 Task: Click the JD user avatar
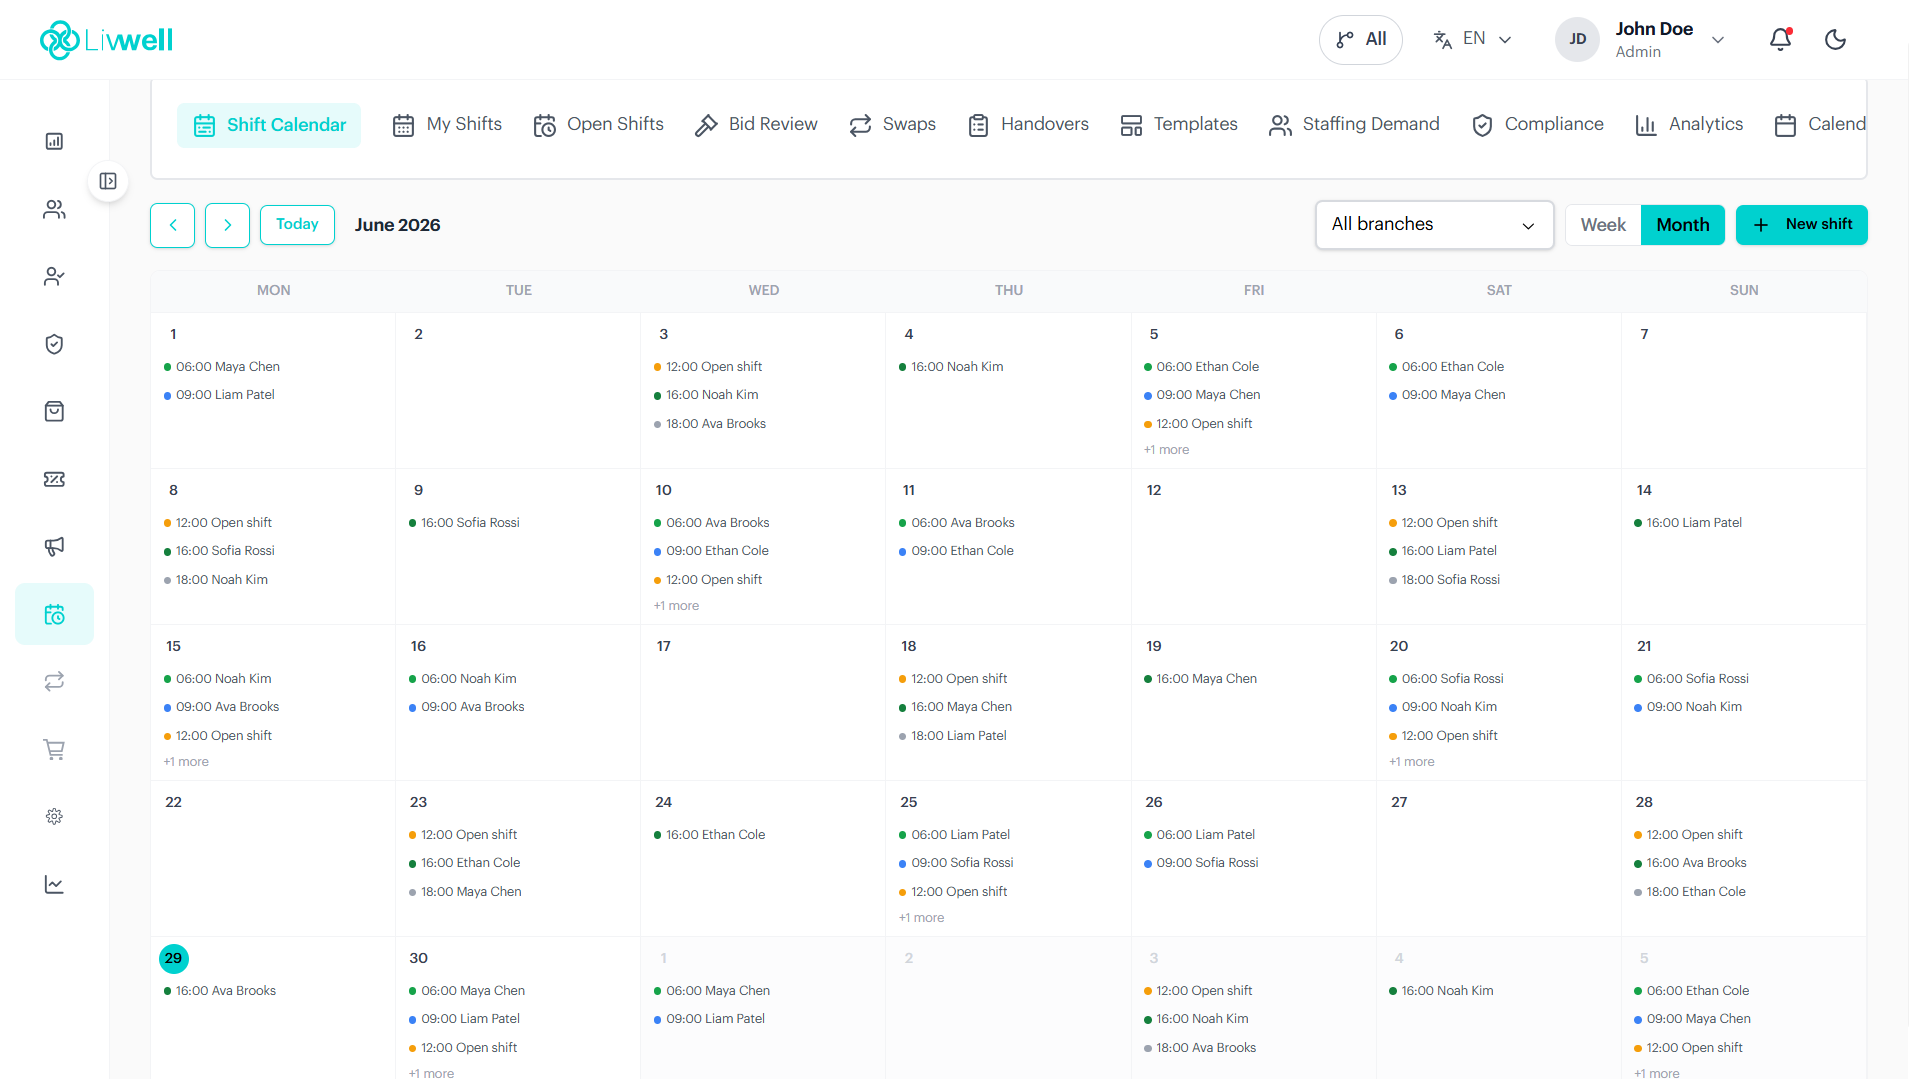coord(1577,40)
